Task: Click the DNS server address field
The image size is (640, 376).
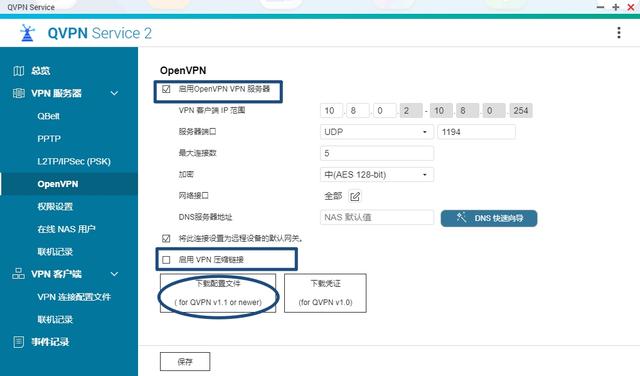Action: tap(376, 217)
